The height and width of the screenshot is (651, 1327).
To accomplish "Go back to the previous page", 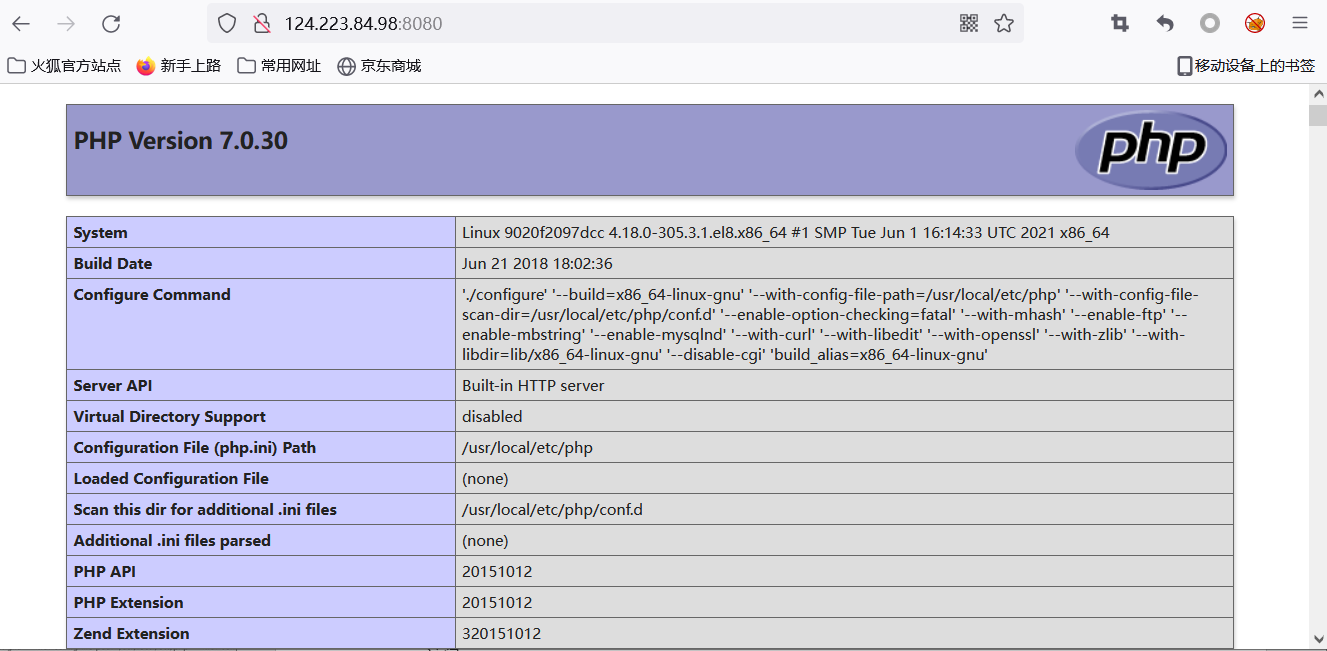I will pyautogui.click(x=21, y=23).
